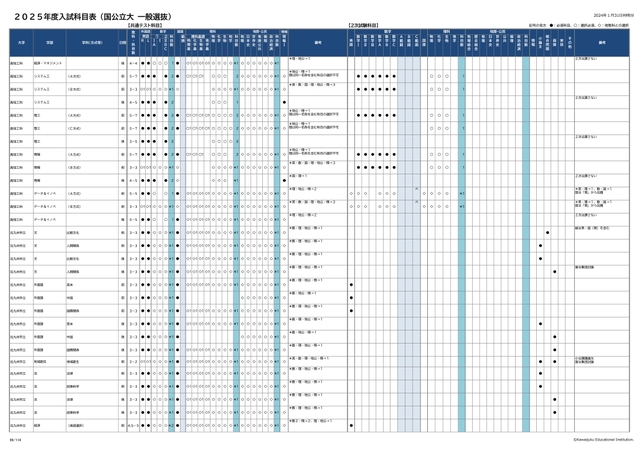This screenshot has height=455, width=644.
Task: Select the 学部 column header
Action: [49, 42]
